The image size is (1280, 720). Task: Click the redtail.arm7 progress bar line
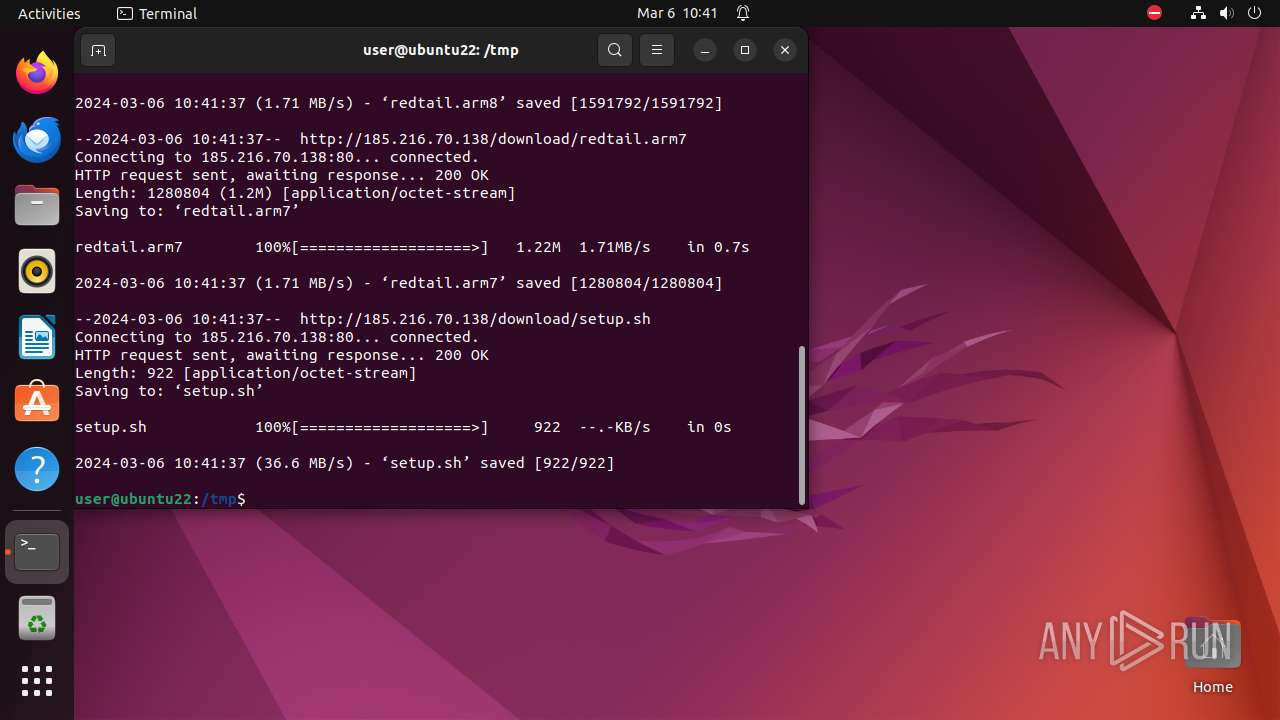tap(412, 247)
